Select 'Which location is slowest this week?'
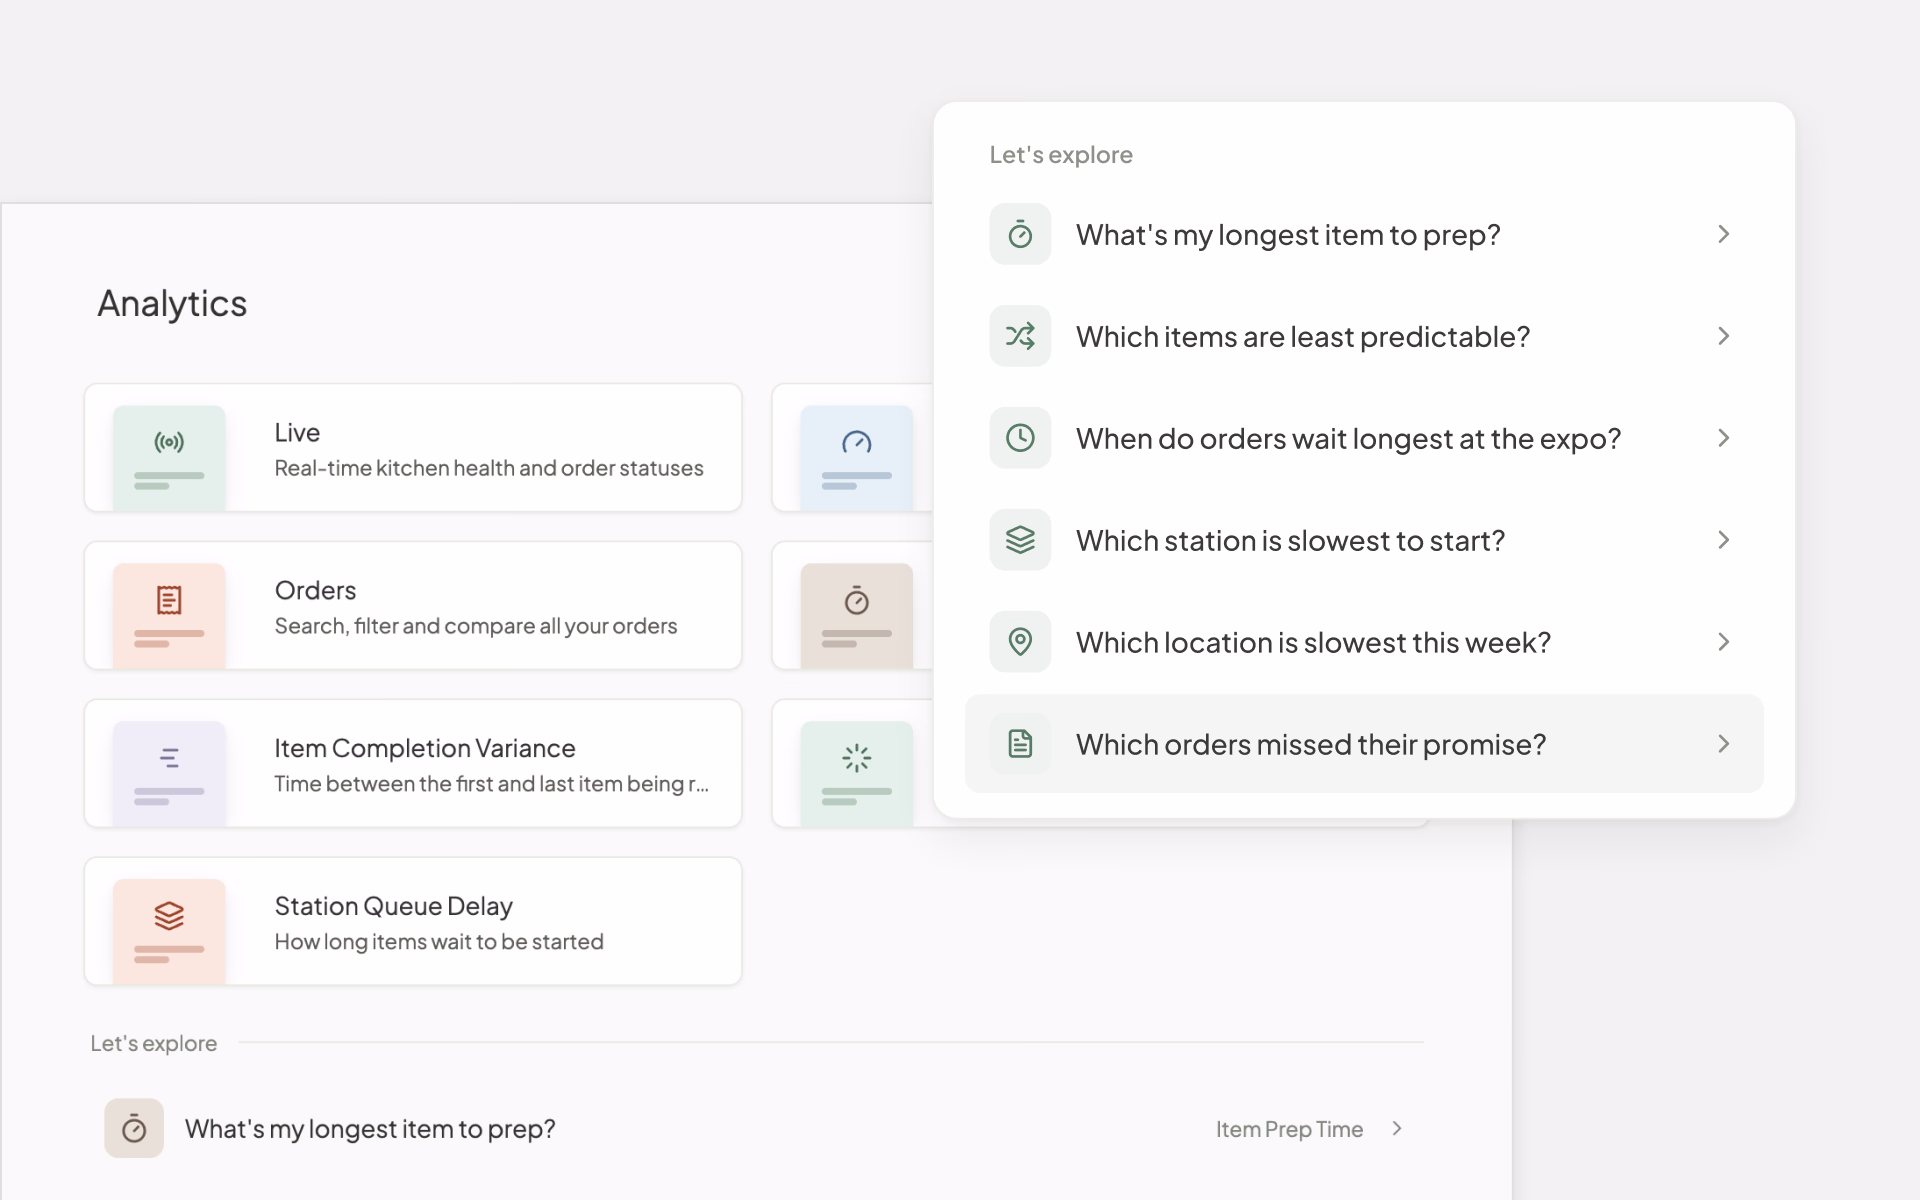 pos(1364,642)
